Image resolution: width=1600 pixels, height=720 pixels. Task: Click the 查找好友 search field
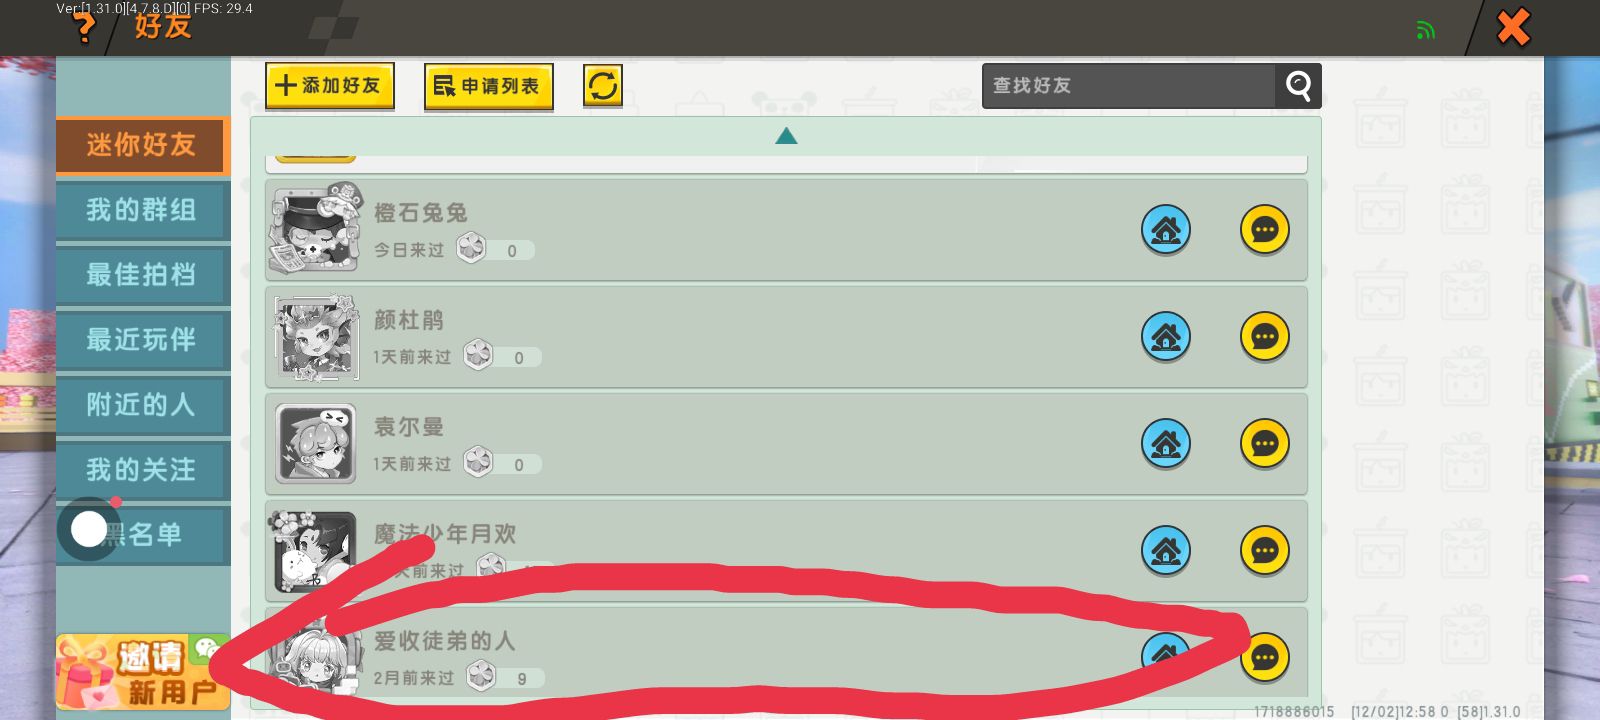[1129, 86]
